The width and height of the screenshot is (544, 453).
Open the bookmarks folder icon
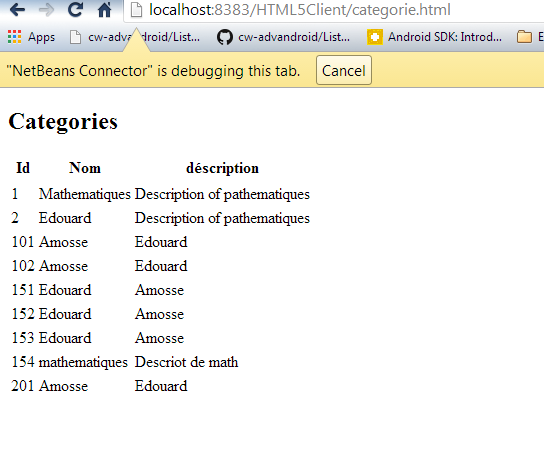524,37
